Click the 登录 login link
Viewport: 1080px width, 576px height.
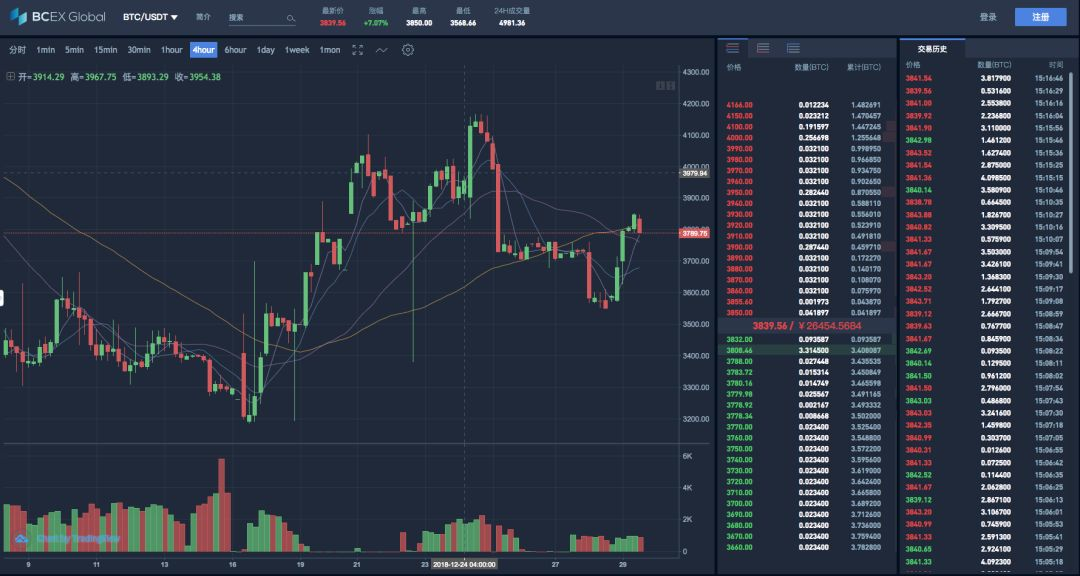pos(988,17)
